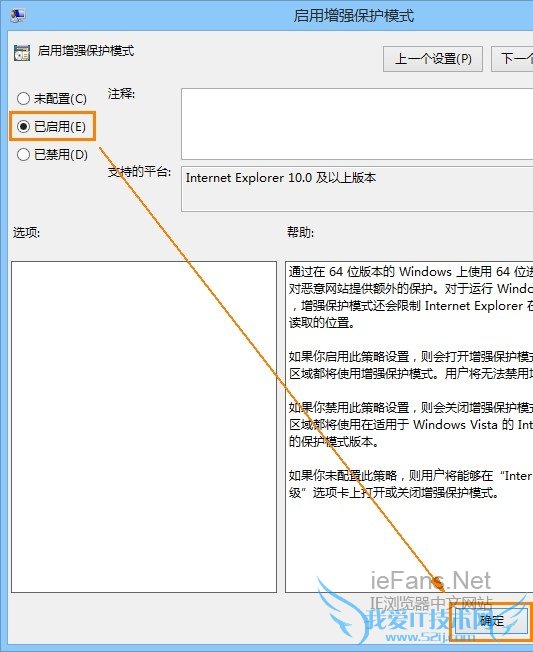Image resolution: width=533 pixels, height=652 pixels.
Task: Click the help line 读取的位置。
Action: click(322, 323)
